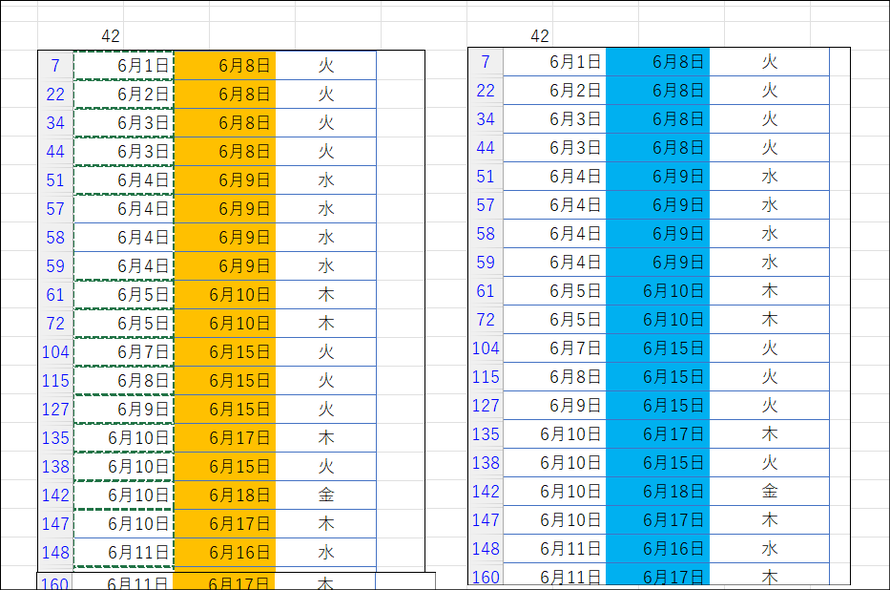Select 6月10日 cell in orange table row 138
The image size is (890, 590).
124,467
